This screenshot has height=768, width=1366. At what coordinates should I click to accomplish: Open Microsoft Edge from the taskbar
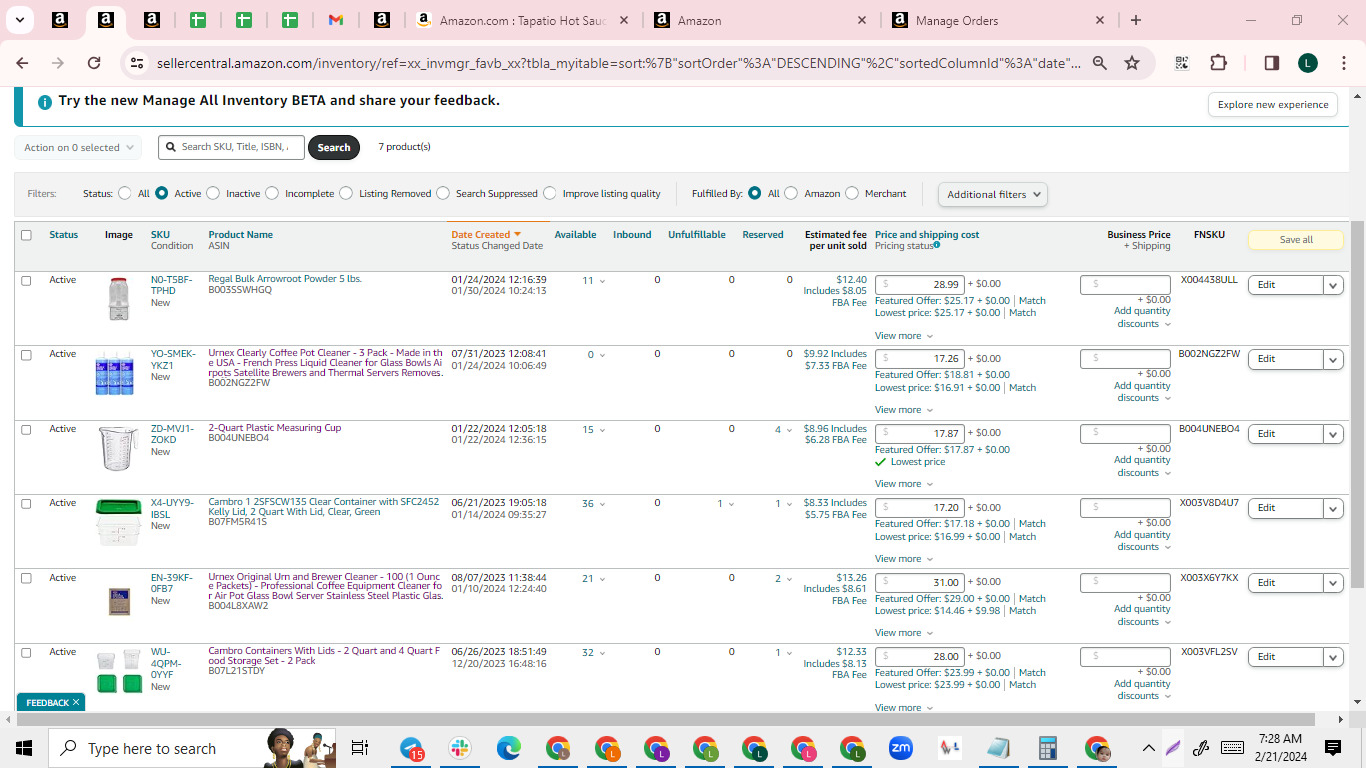pos(509,748)
